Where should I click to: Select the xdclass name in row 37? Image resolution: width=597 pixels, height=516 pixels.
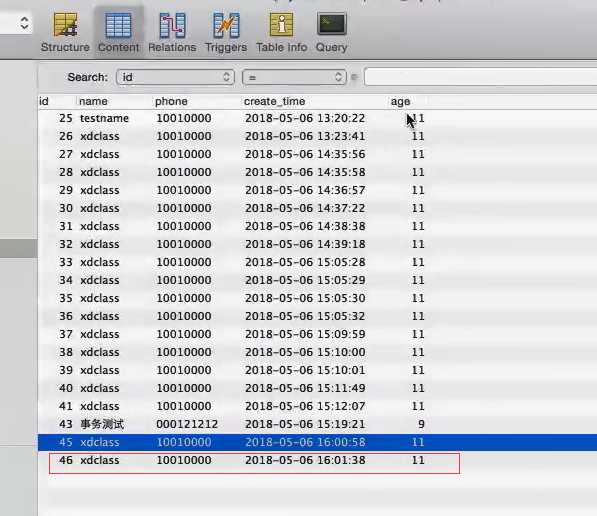pos(99,334)
